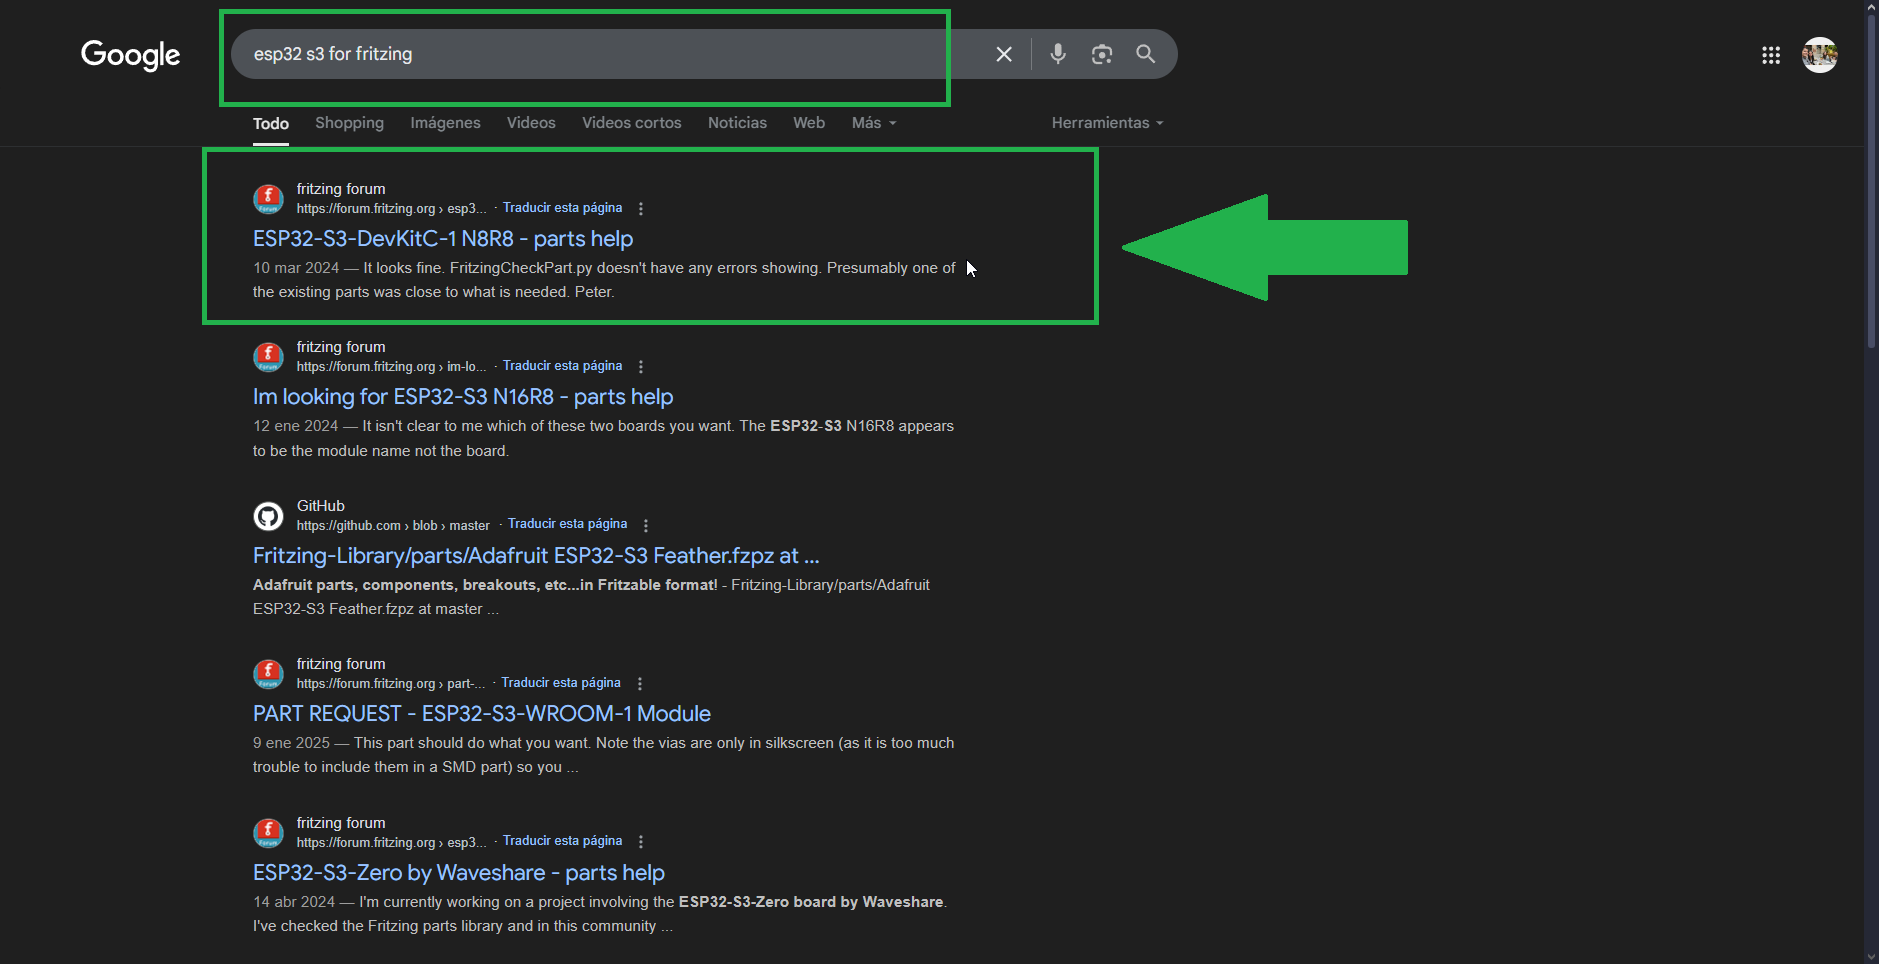Switch to the Web tab
This screenshot has width=1879, height=964.
(x=809, y=123)
